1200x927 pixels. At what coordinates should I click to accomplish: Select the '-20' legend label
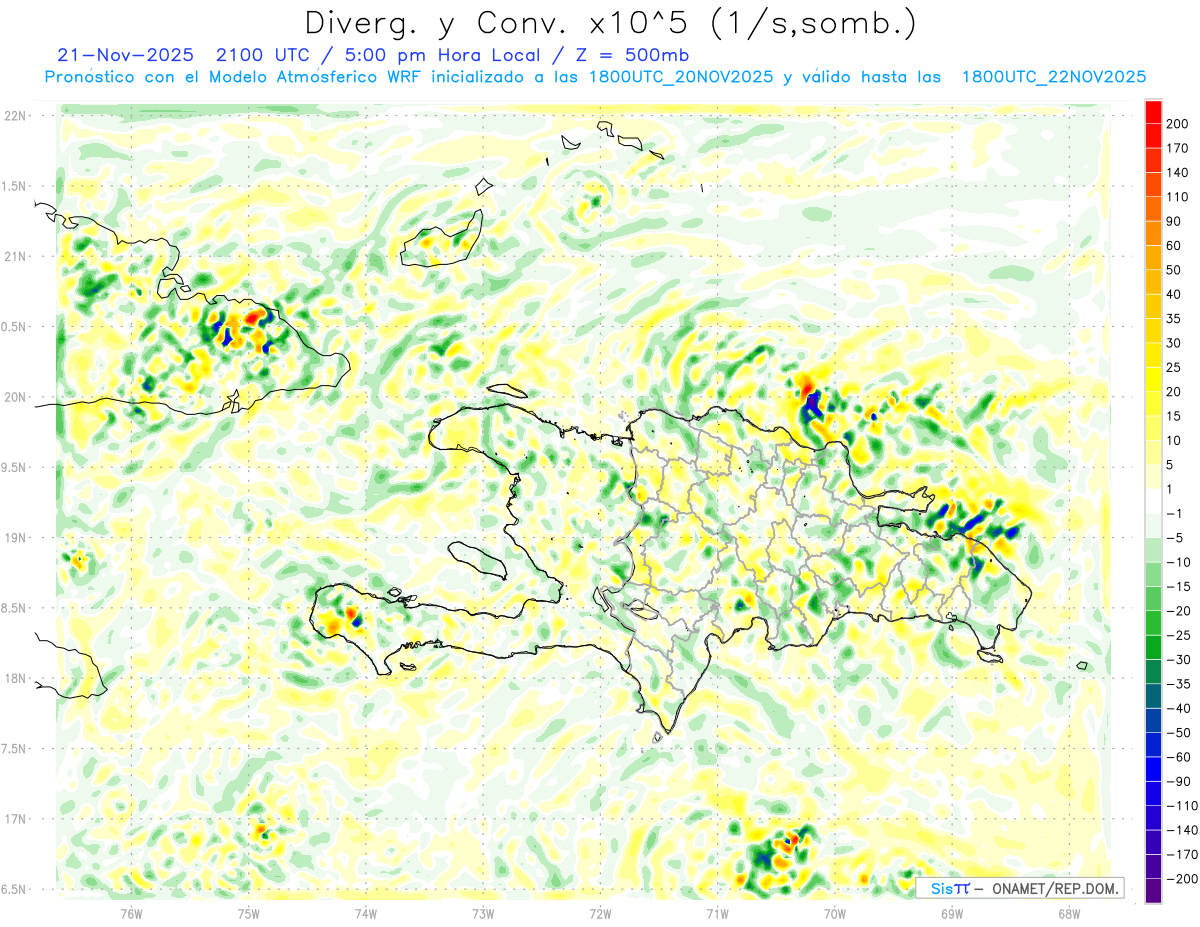1181,611
